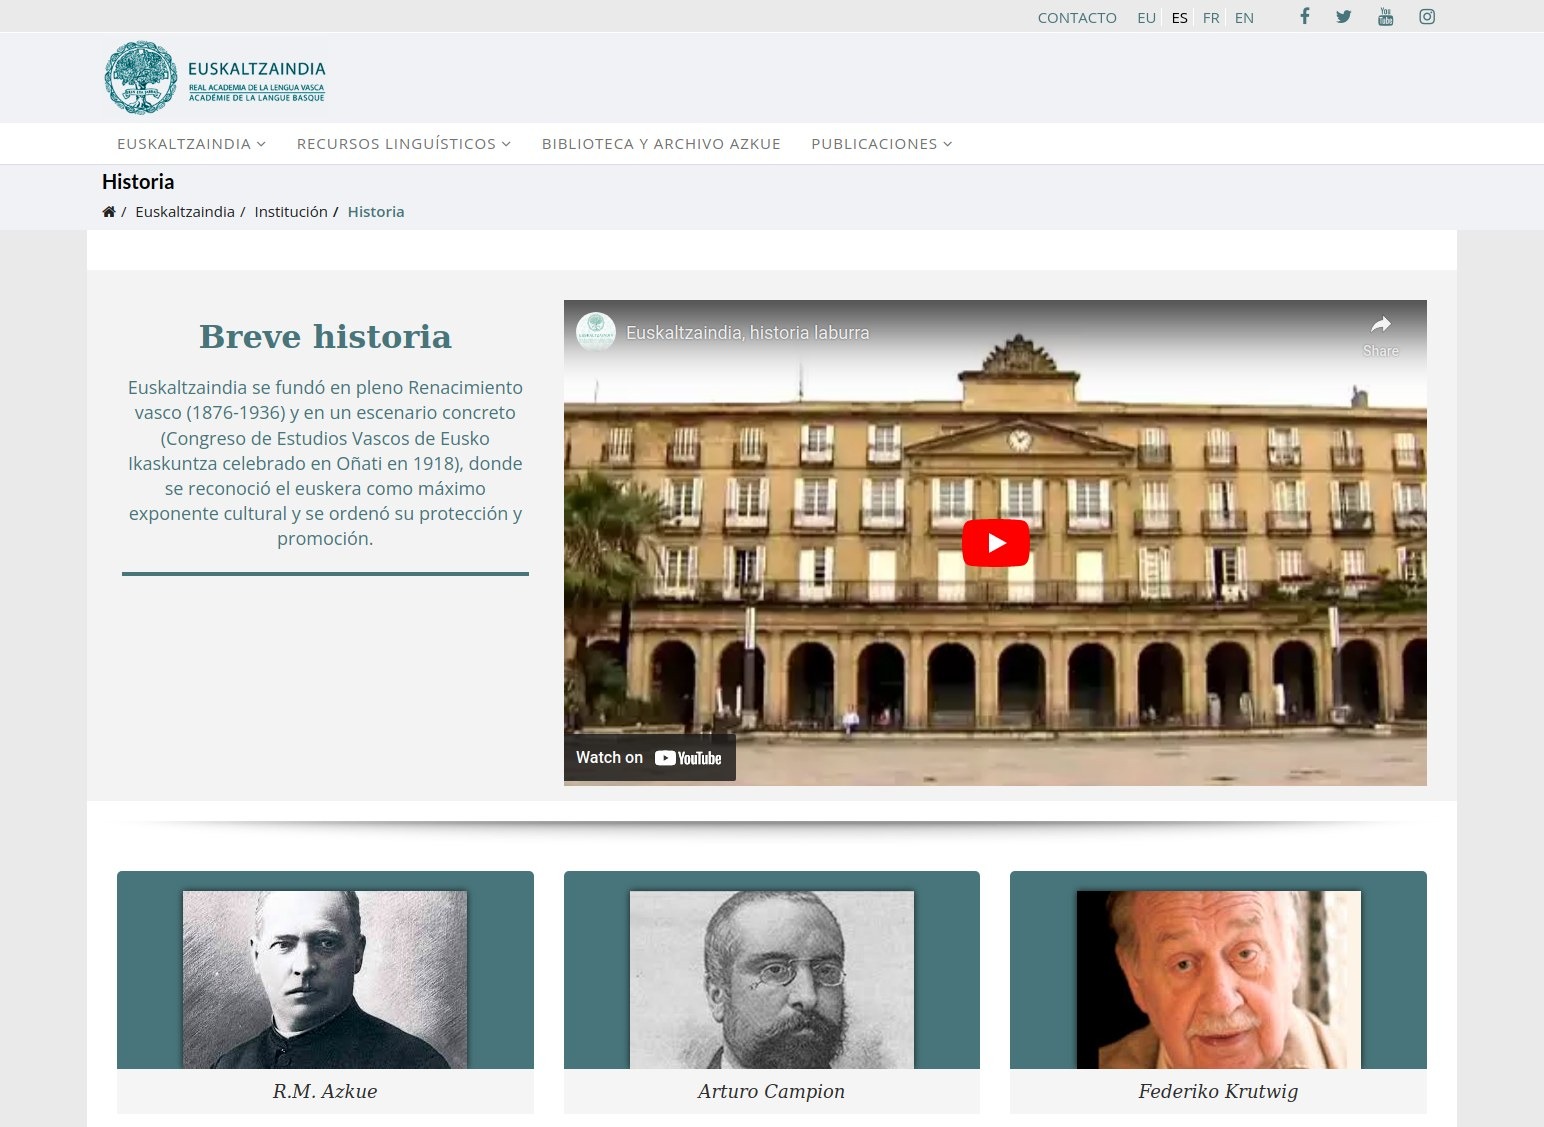1544x1127 pixels.
Task: Click Watch on YouTube button
Action: point(649,758)
